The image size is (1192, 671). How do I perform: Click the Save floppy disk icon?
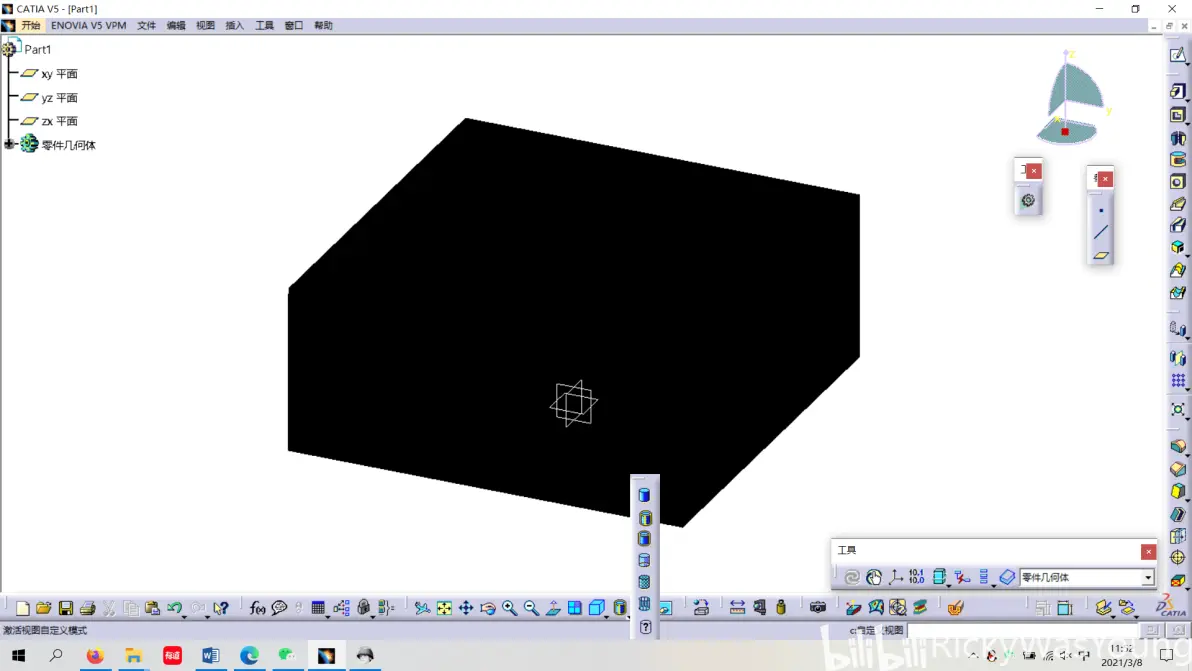tap(65, 608)
